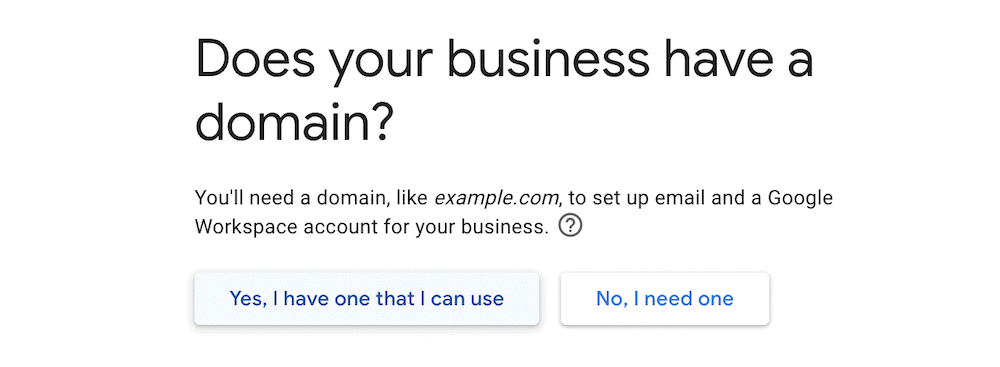Pick the white No domain option

pyautogui.click(x=665, y=298)
